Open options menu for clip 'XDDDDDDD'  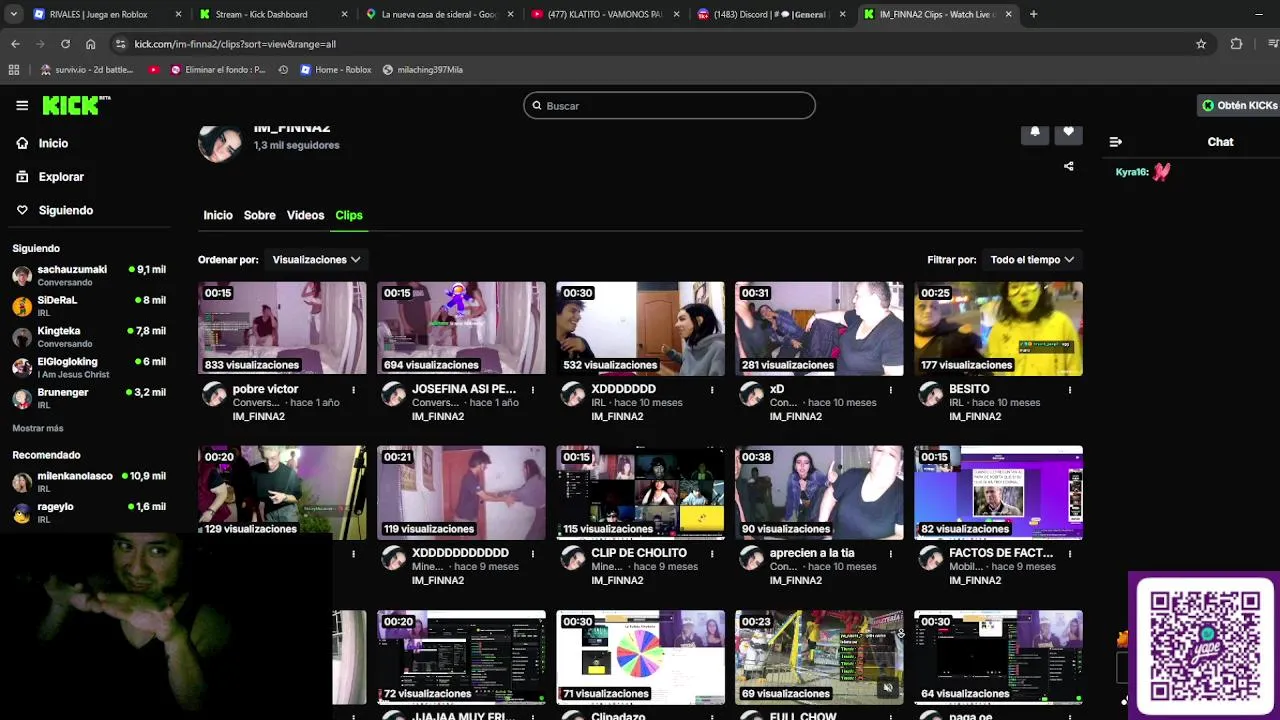tap(712, 390)
